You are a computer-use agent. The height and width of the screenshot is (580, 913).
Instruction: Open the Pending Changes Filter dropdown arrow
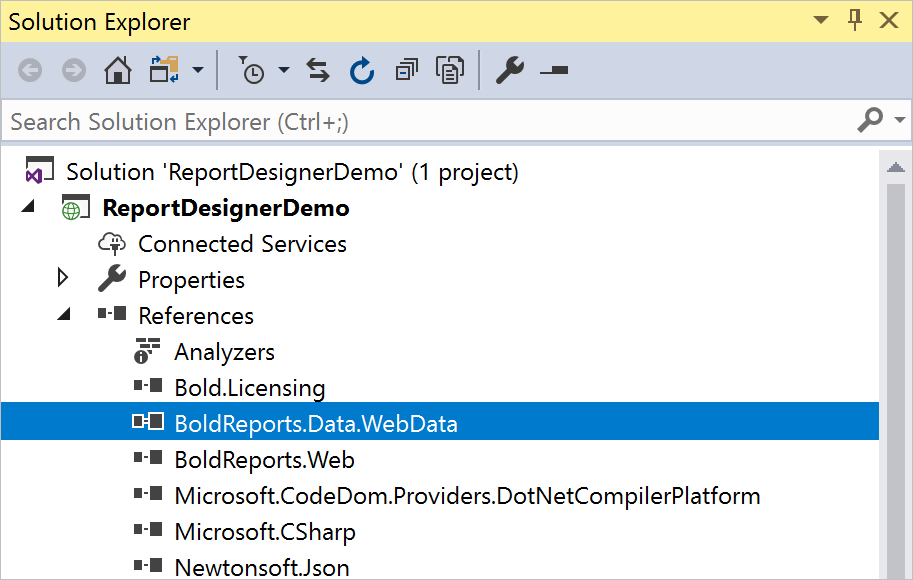[x=284, y=70]
